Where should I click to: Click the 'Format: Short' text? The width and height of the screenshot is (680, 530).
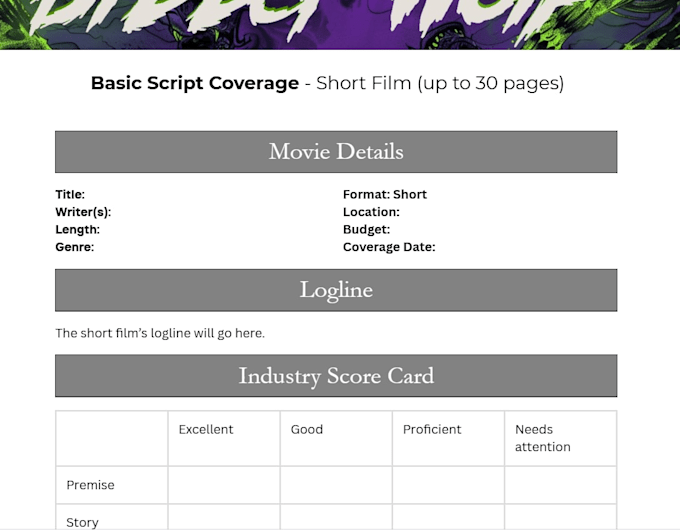(385, 194)
